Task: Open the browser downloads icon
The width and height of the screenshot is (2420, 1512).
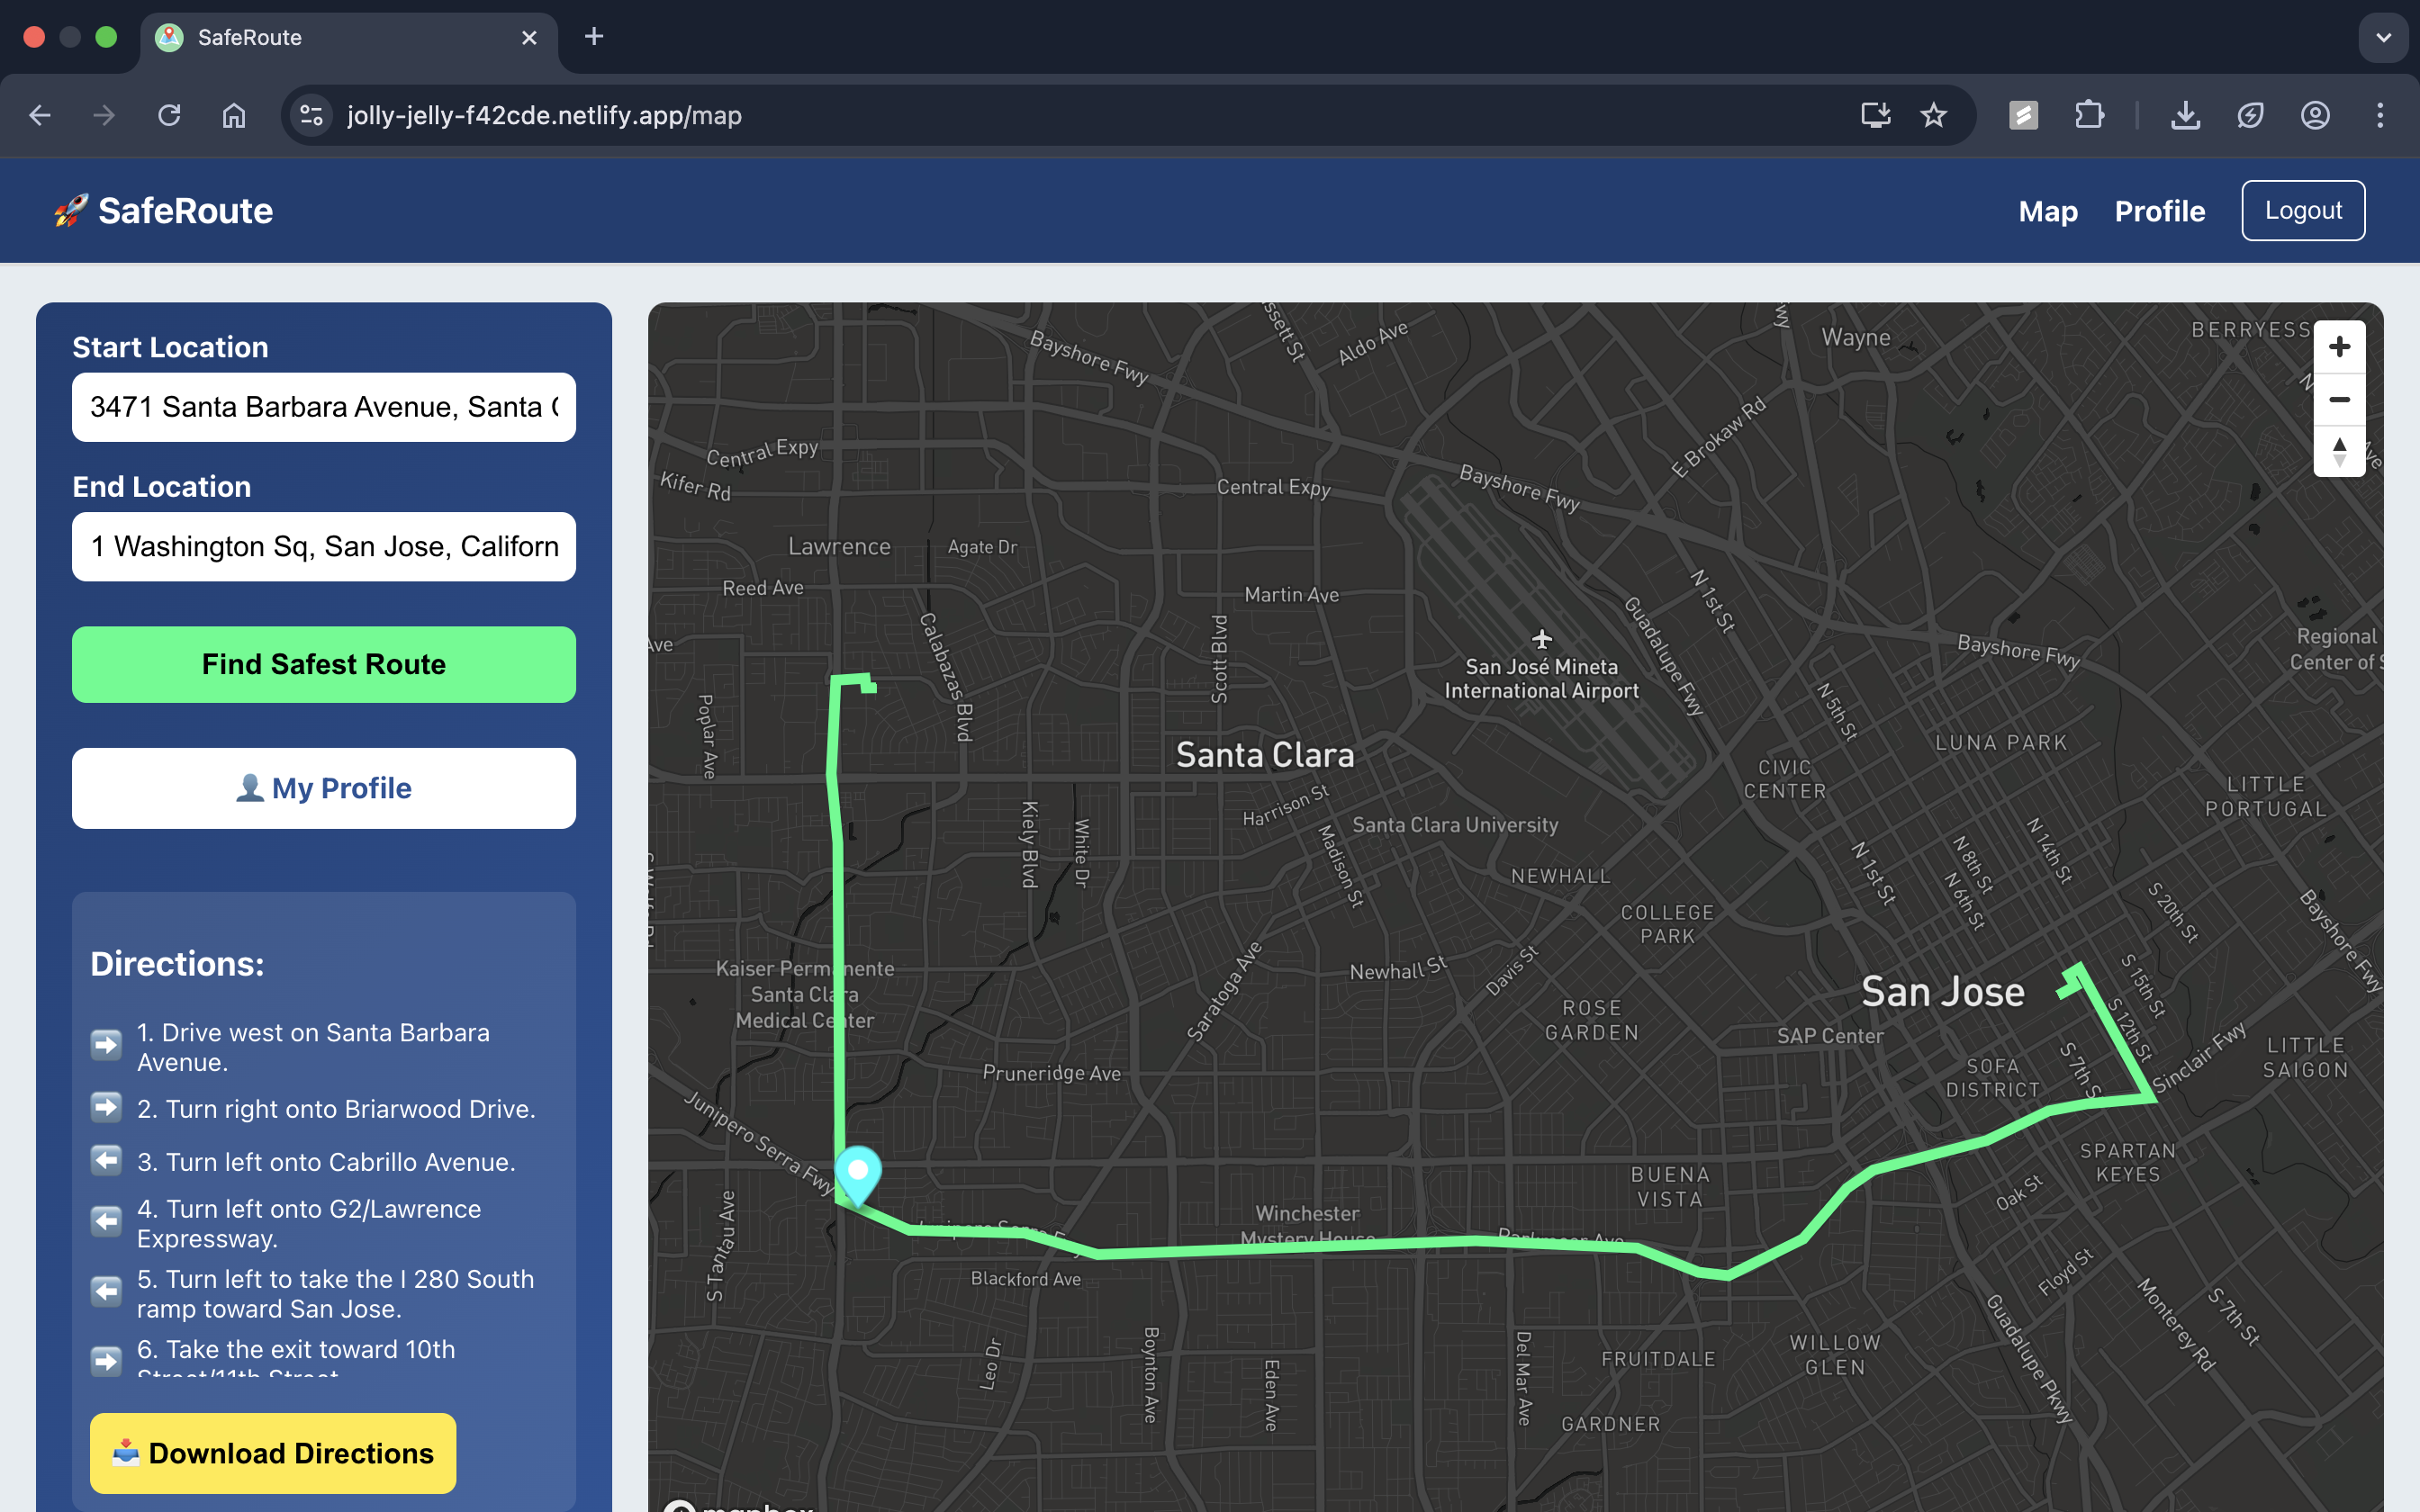Action: (x=2185, y=115)
